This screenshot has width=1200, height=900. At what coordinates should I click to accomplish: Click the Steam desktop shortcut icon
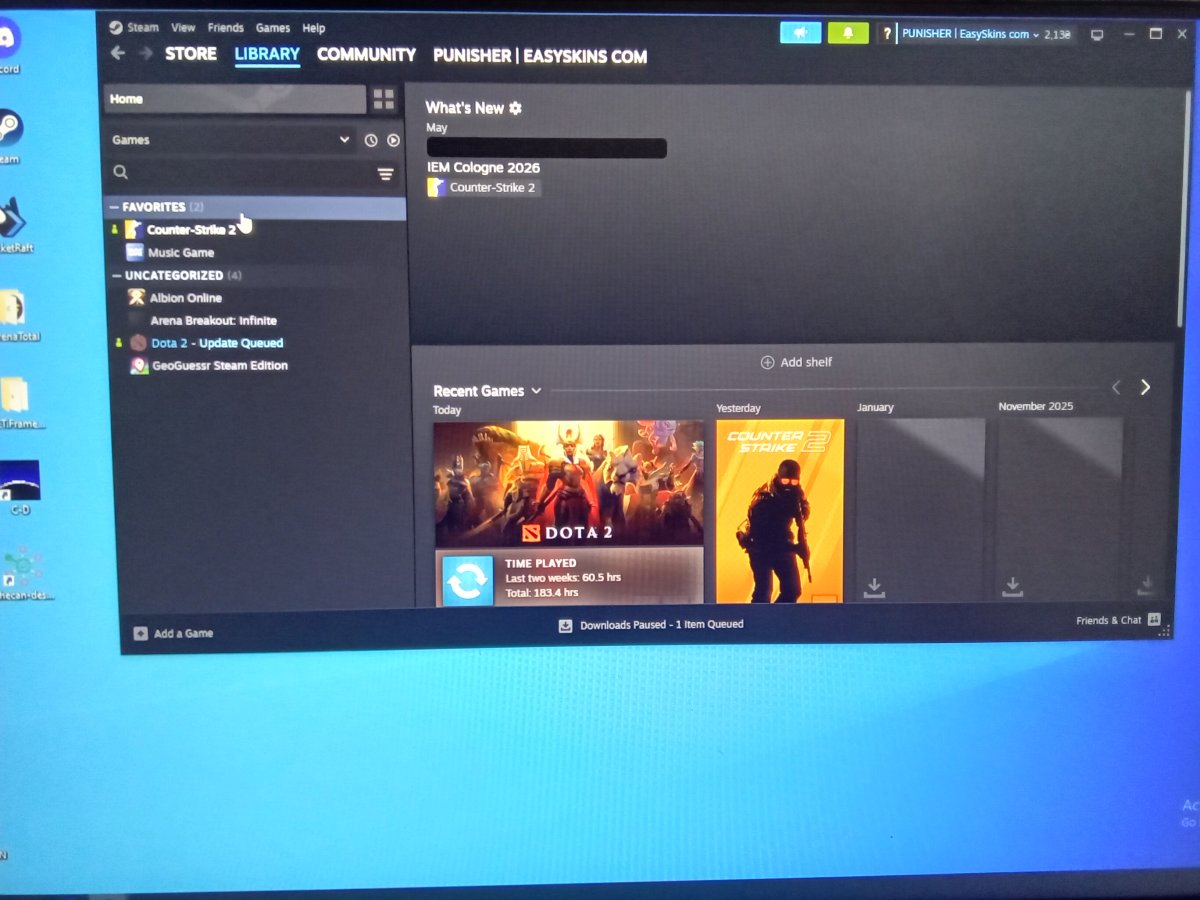[x=9, y=128]
